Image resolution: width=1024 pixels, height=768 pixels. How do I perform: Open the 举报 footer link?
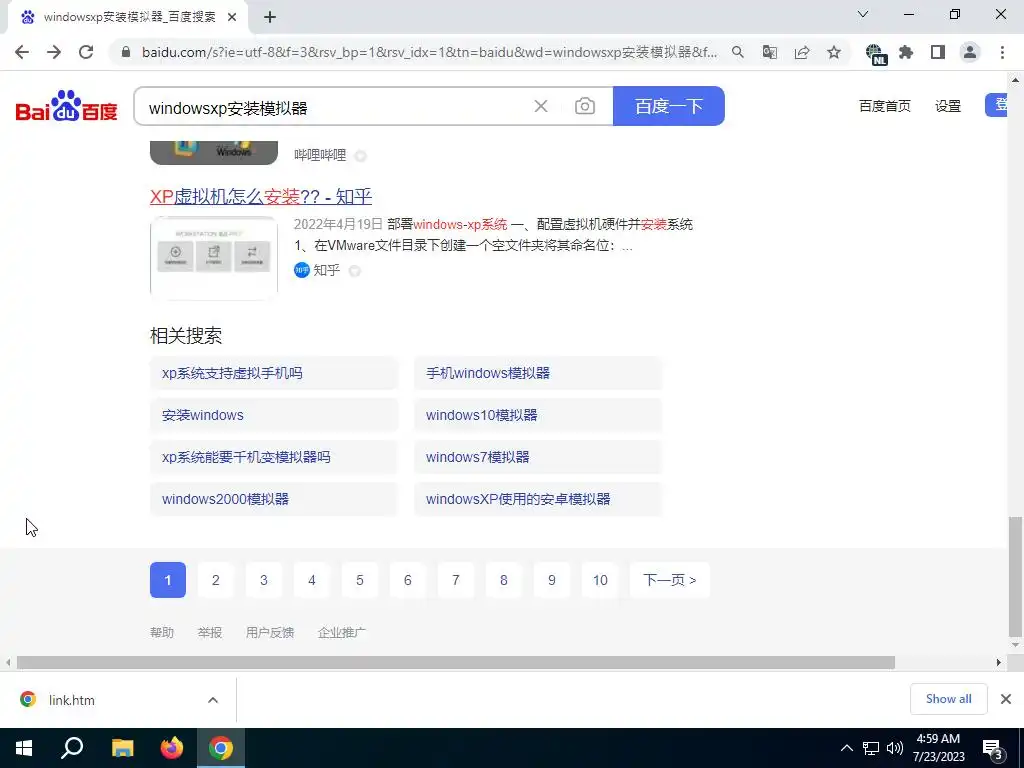click(x=210, y=632)
